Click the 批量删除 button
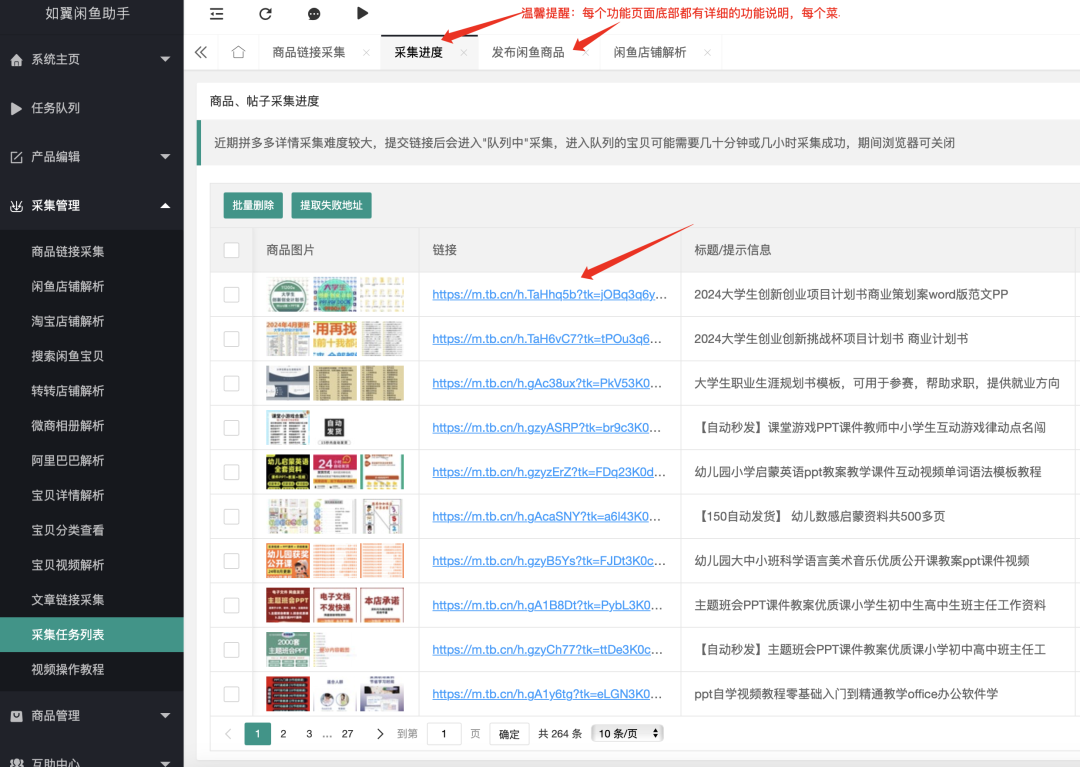 [252, 204]
